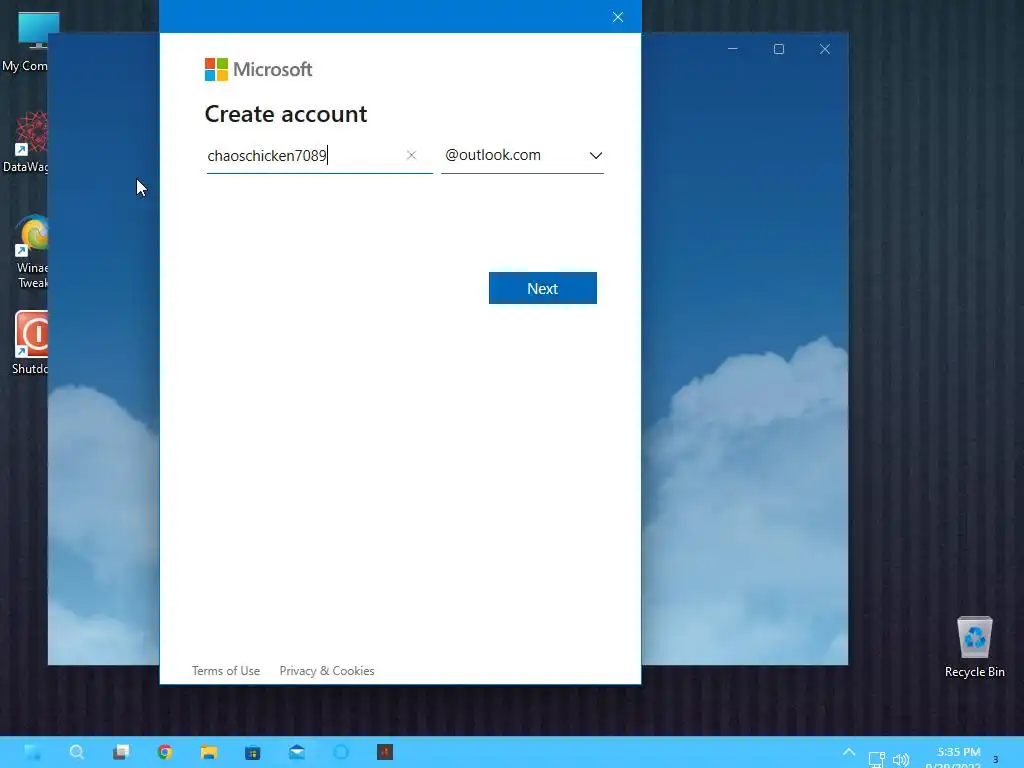Minimize the background sky window
Screen dimensions: 1024x768
733,49
